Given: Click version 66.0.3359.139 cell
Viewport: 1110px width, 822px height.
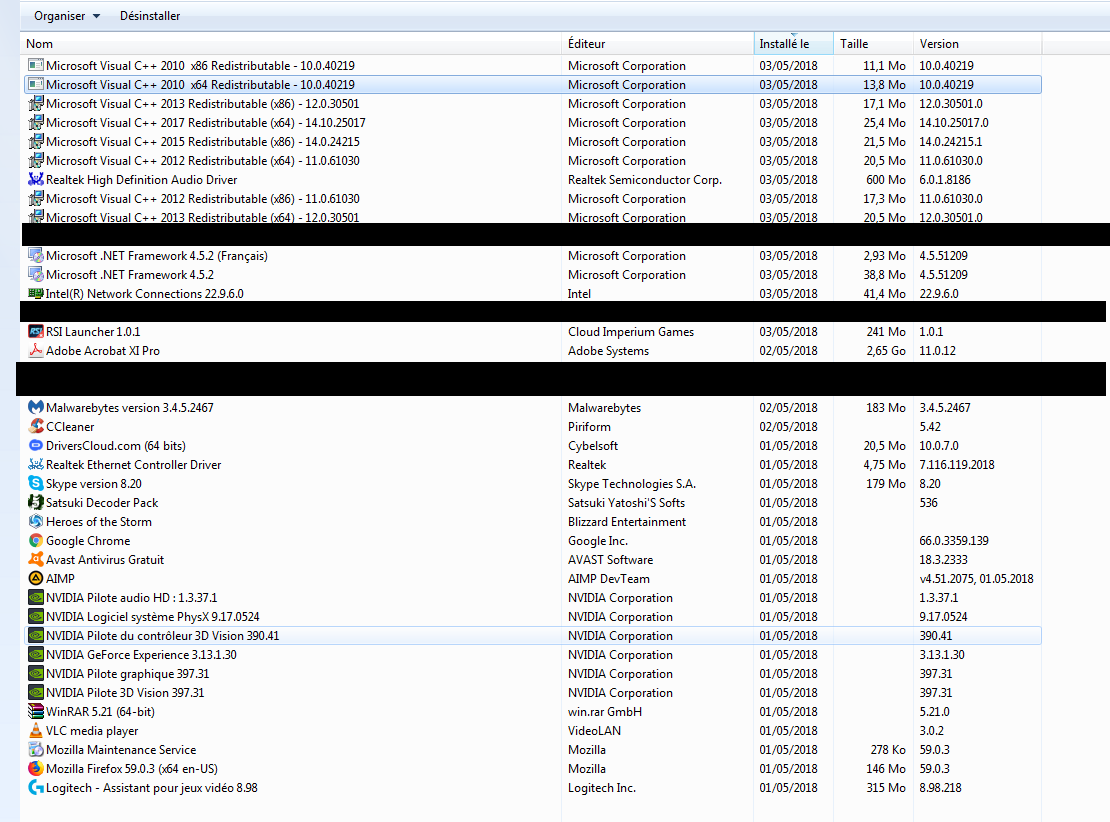Looking at the screenshot, I should 954,540.
